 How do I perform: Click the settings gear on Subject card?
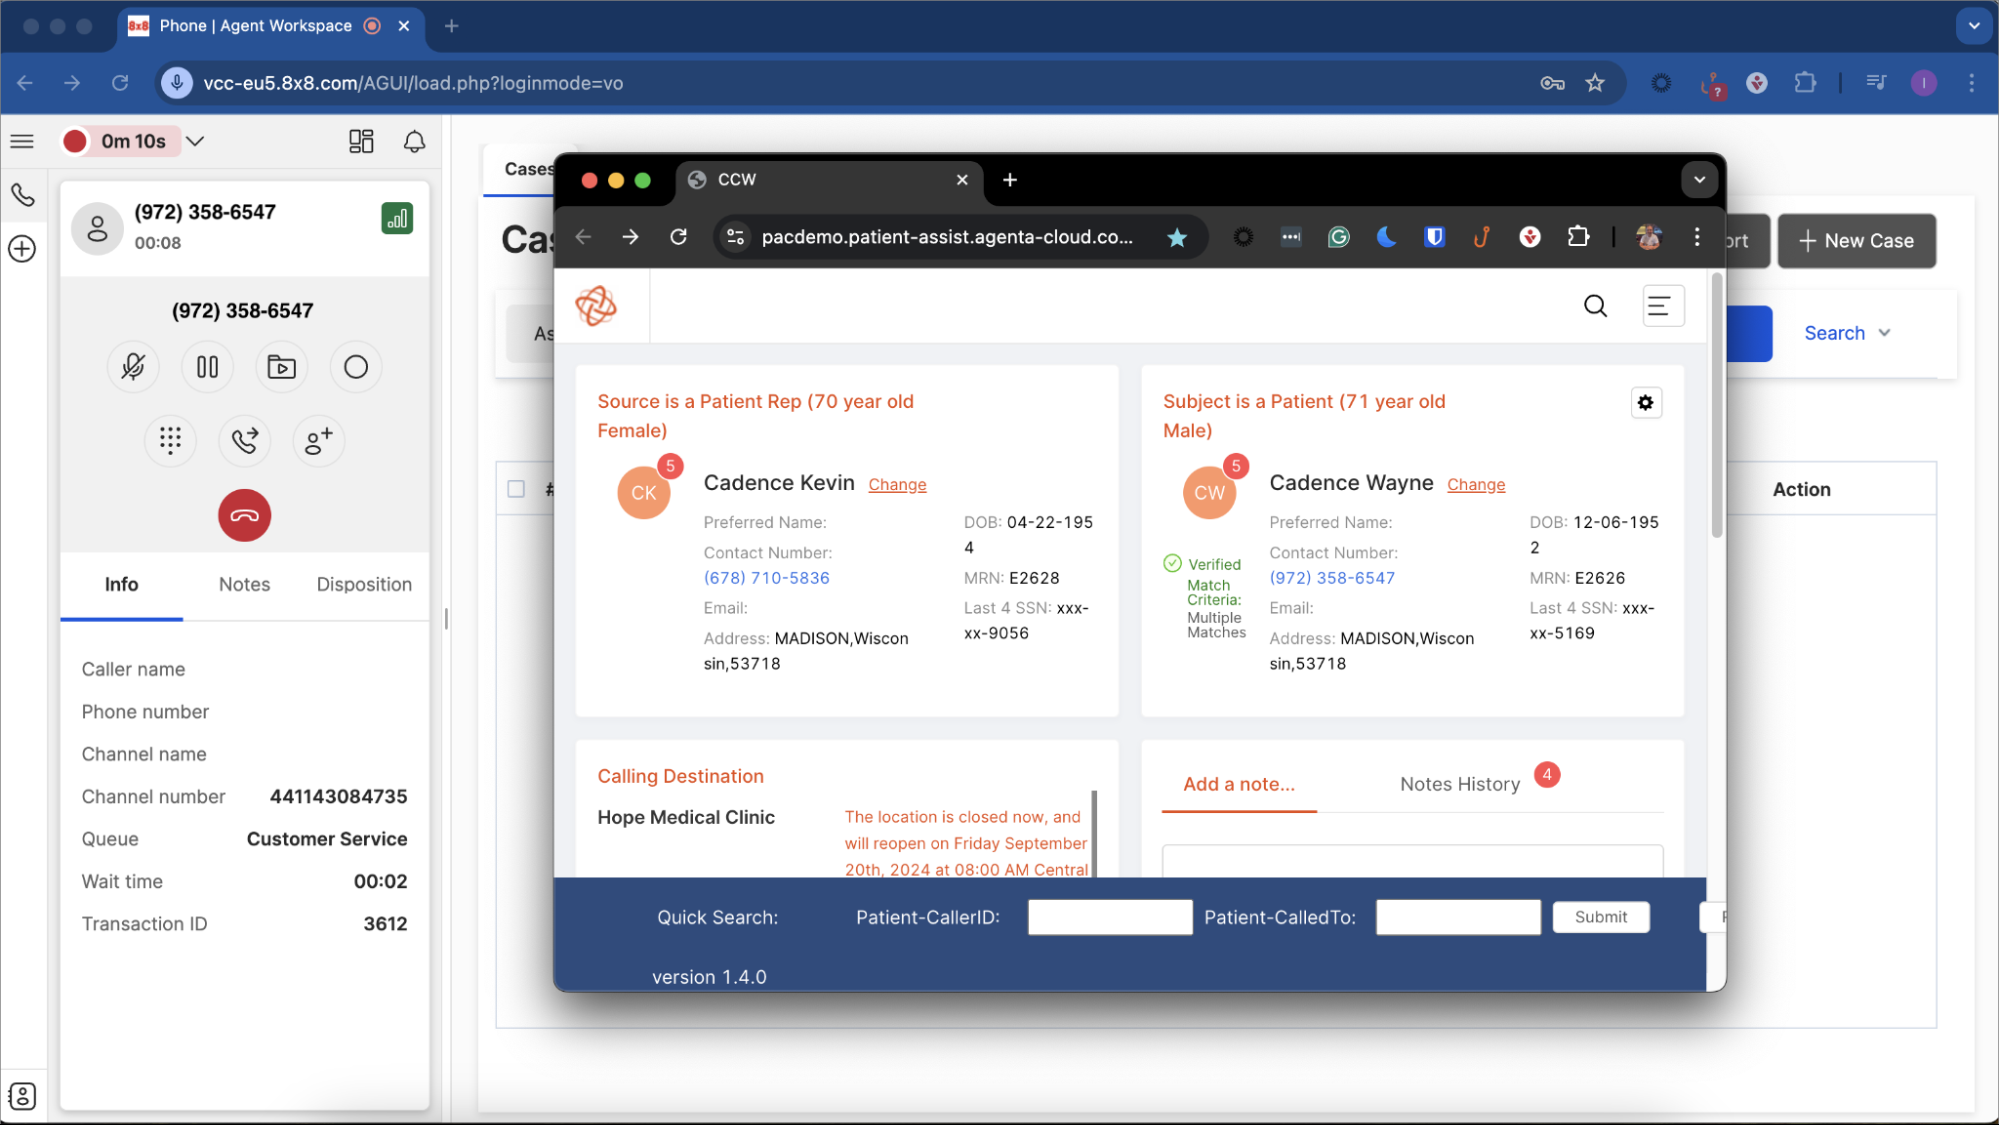tap(1645, 403)
